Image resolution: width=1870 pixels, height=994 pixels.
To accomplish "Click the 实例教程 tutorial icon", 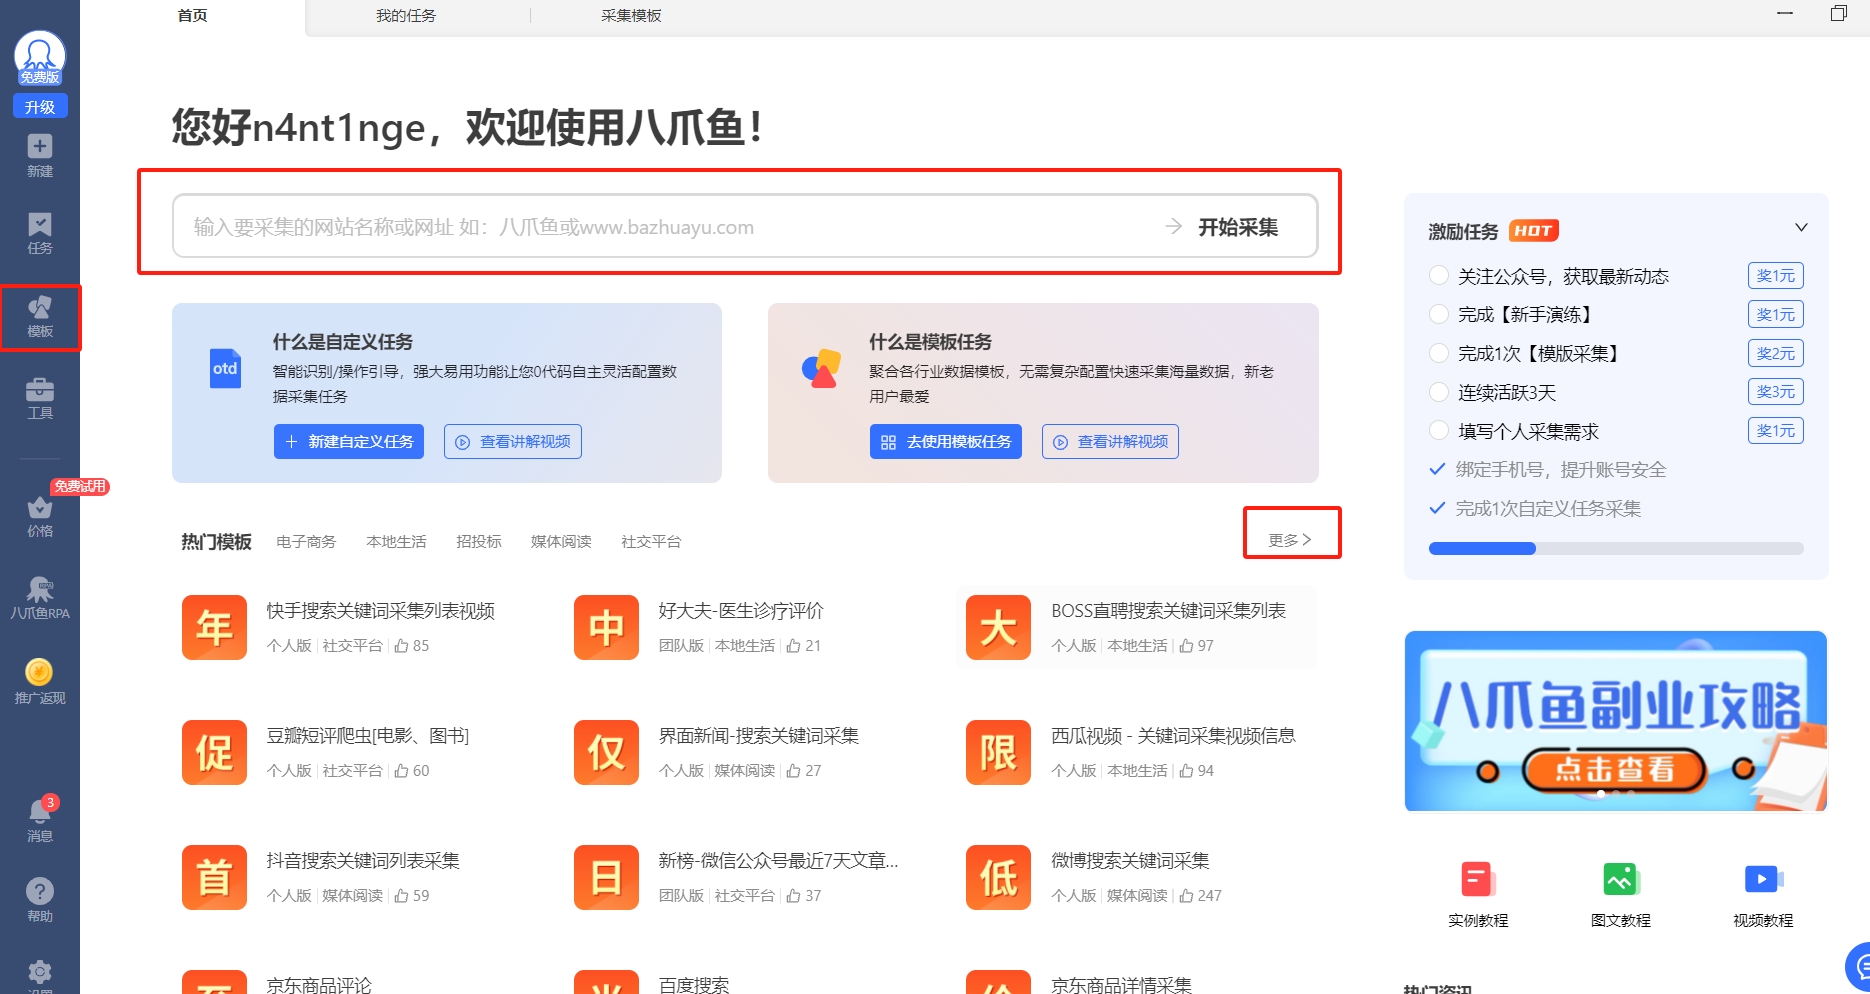I will [x=1478, y=880].
